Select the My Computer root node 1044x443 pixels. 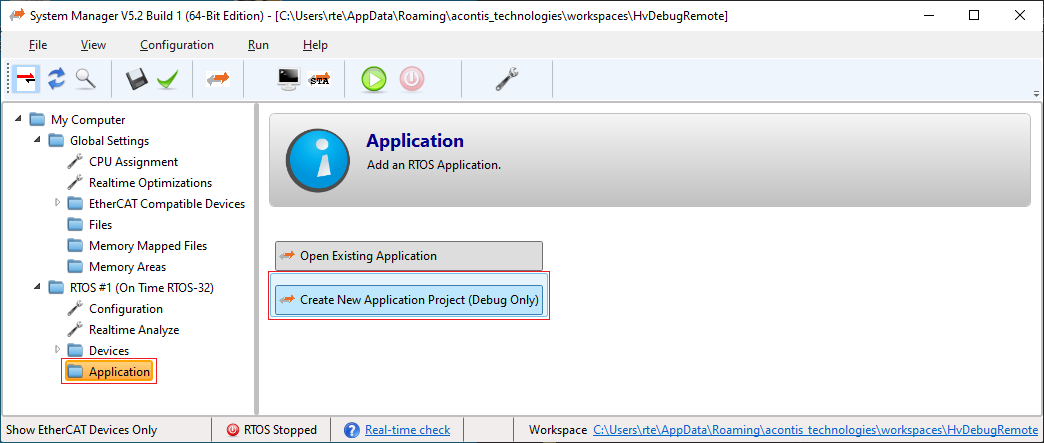click(88, 120)
